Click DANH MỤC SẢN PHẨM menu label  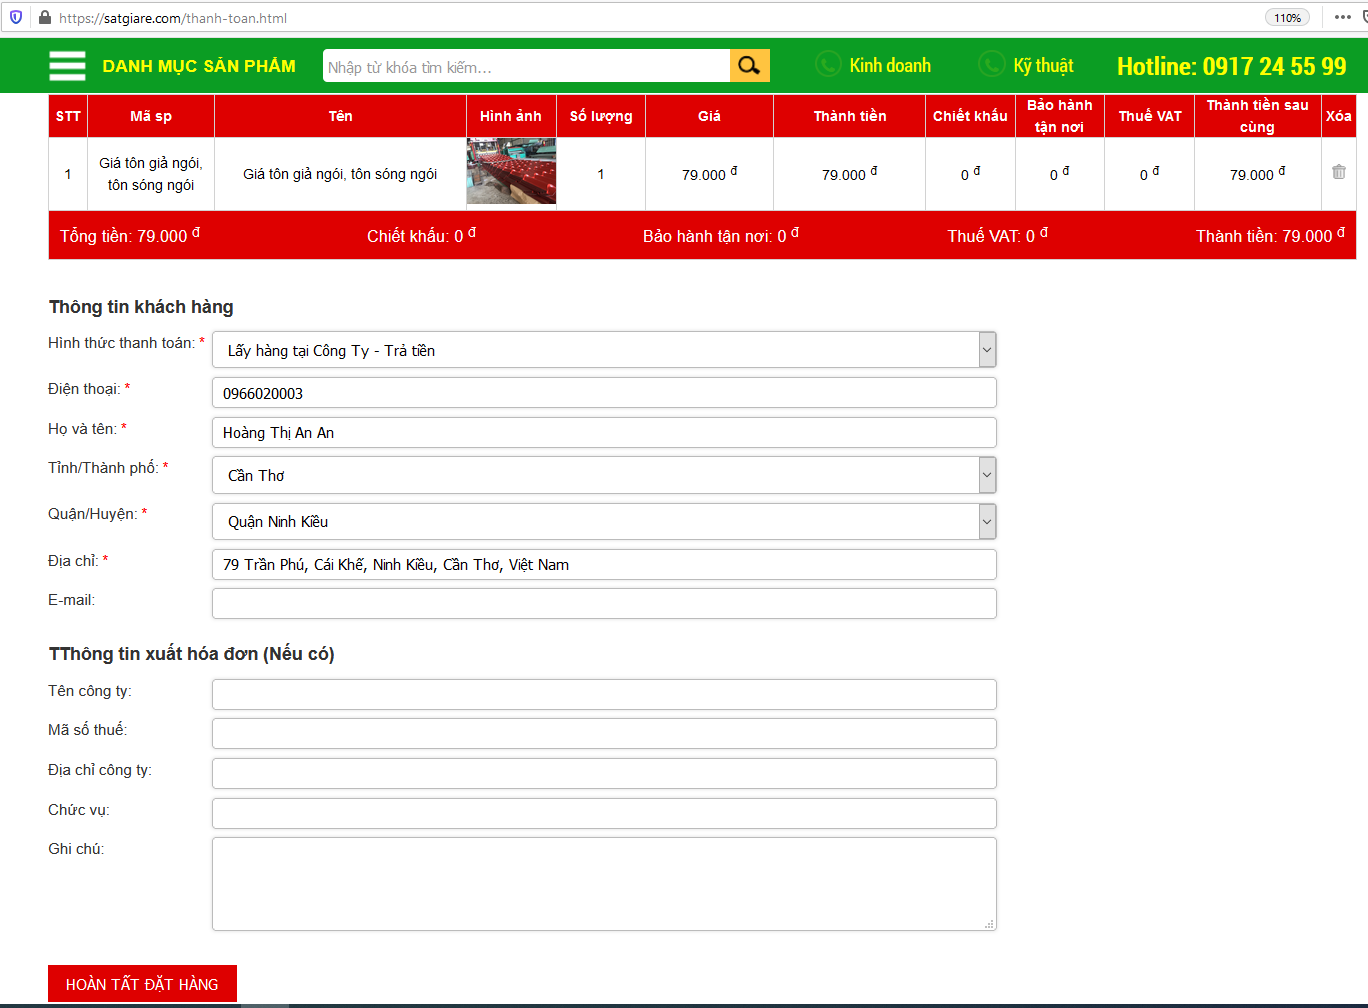[x=199, y=66]
